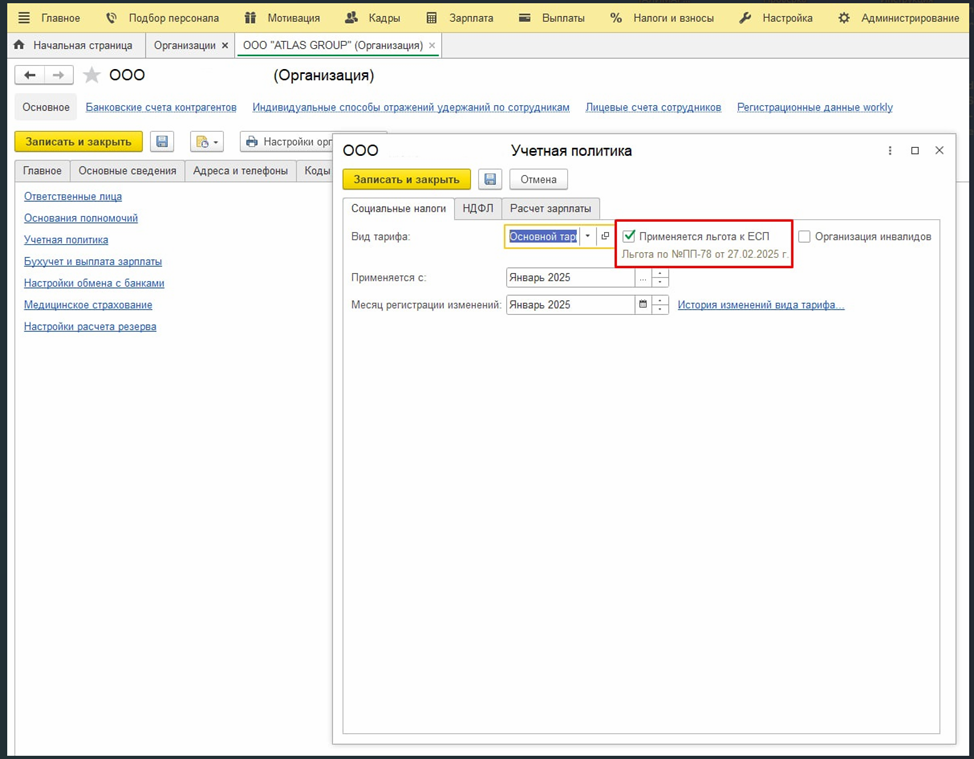Open Ответственные лица link
974x759 pixels.
[73, 196]
